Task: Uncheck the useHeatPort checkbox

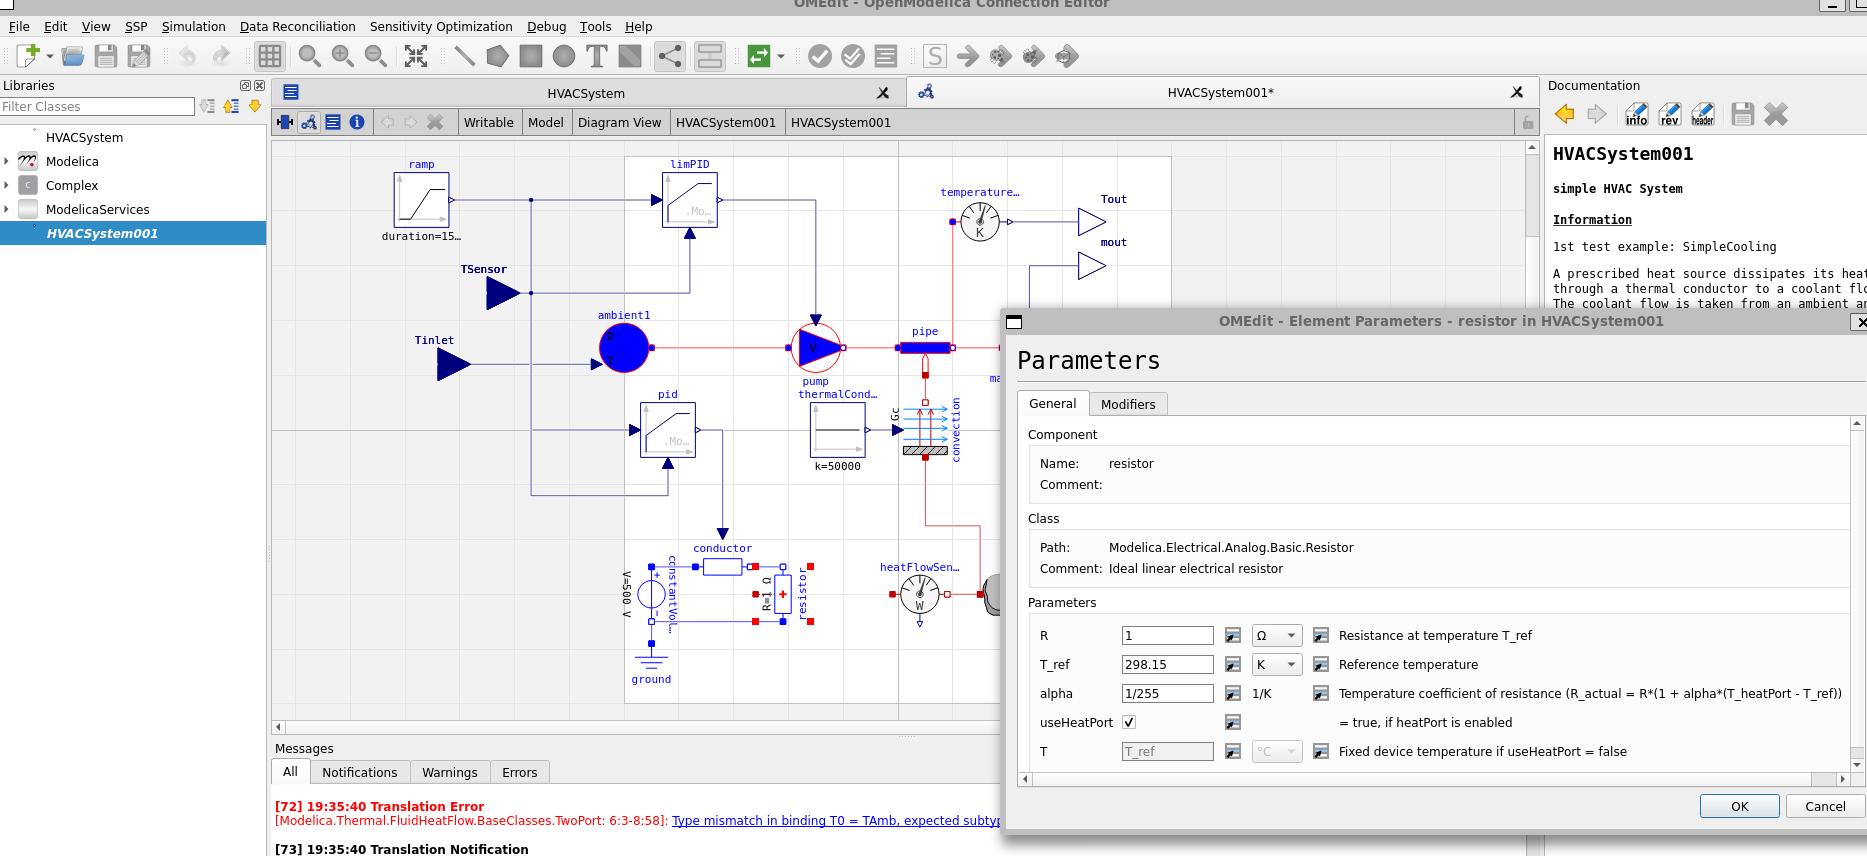Action: coord(1129,722)
